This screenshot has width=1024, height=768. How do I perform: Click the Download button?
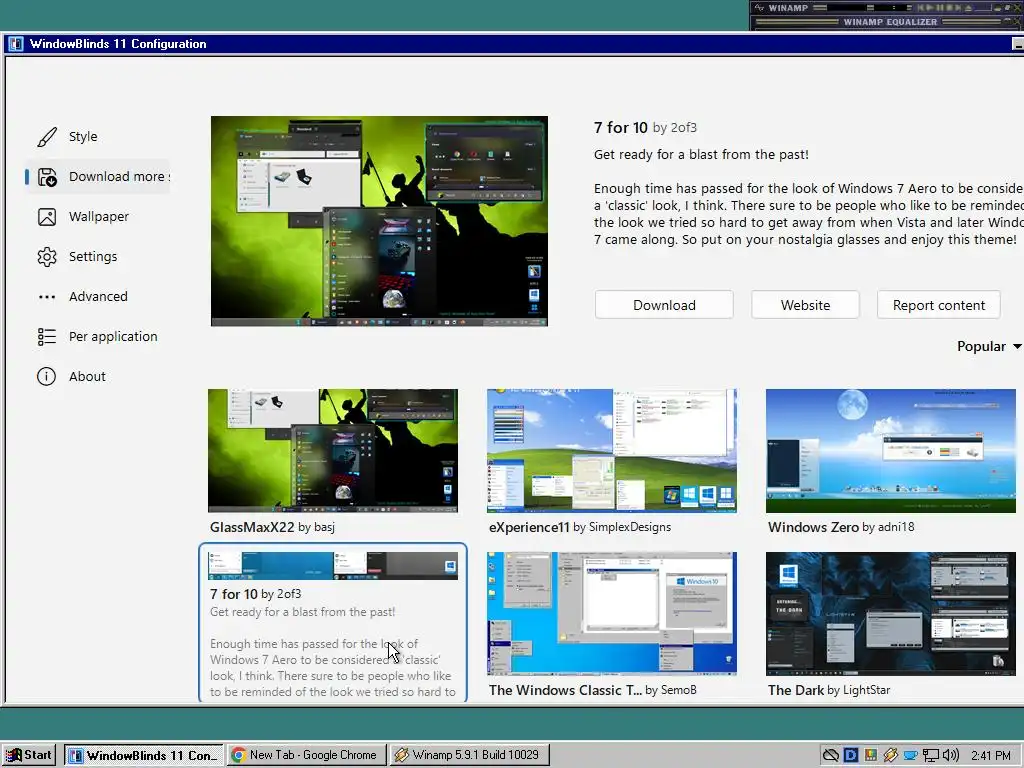tap(664, 305)
